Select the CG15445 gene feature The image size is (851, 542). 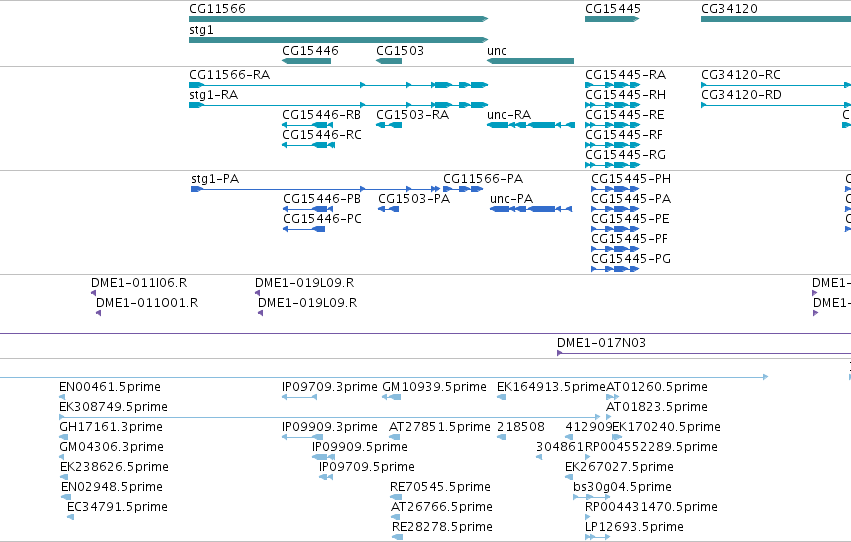(x=612, y=19)
